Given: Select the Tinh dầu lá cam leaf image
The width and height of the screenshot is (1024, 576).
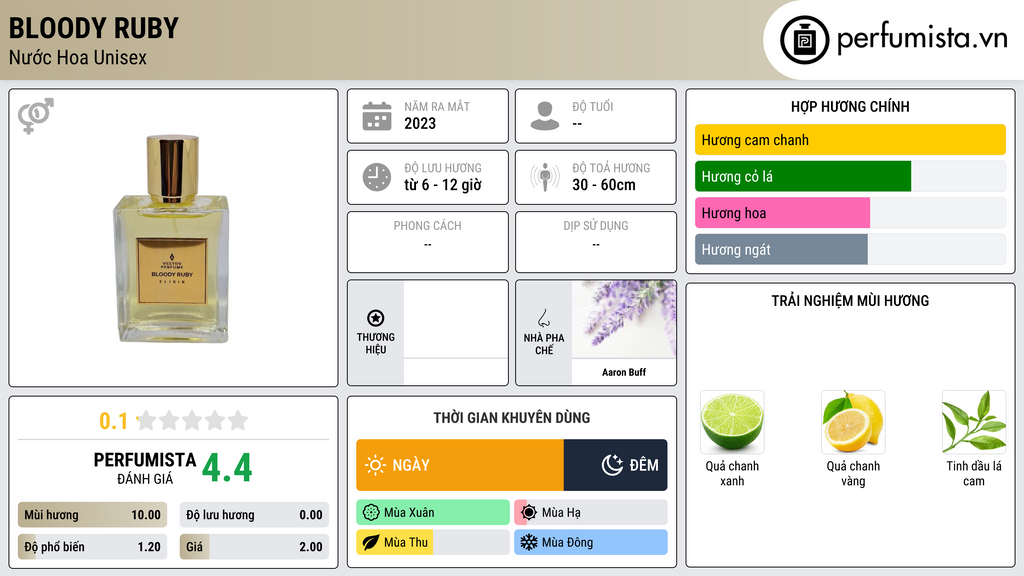Looking at the screenshot, I should 974,422.
